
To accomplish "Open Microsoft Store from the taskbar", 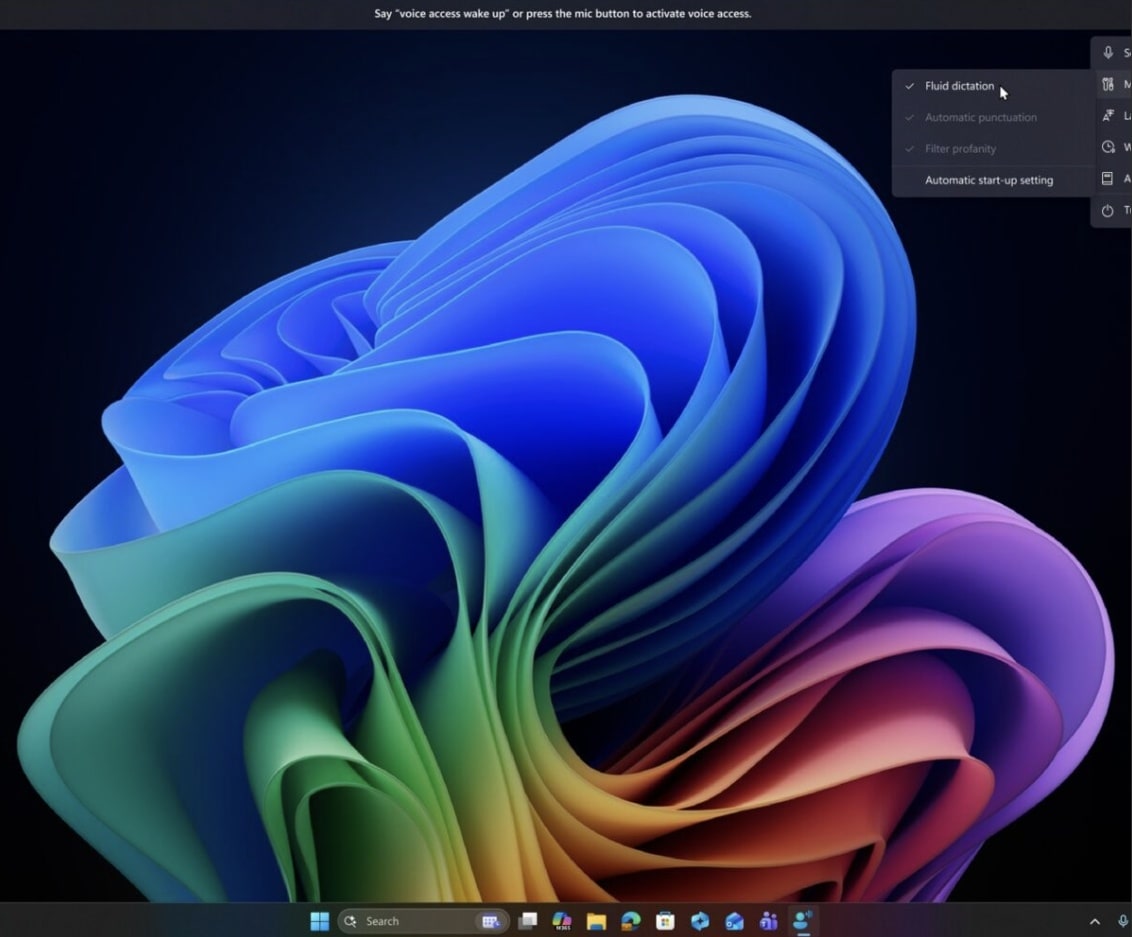I will pyautogui.click(x=664, y=920).
